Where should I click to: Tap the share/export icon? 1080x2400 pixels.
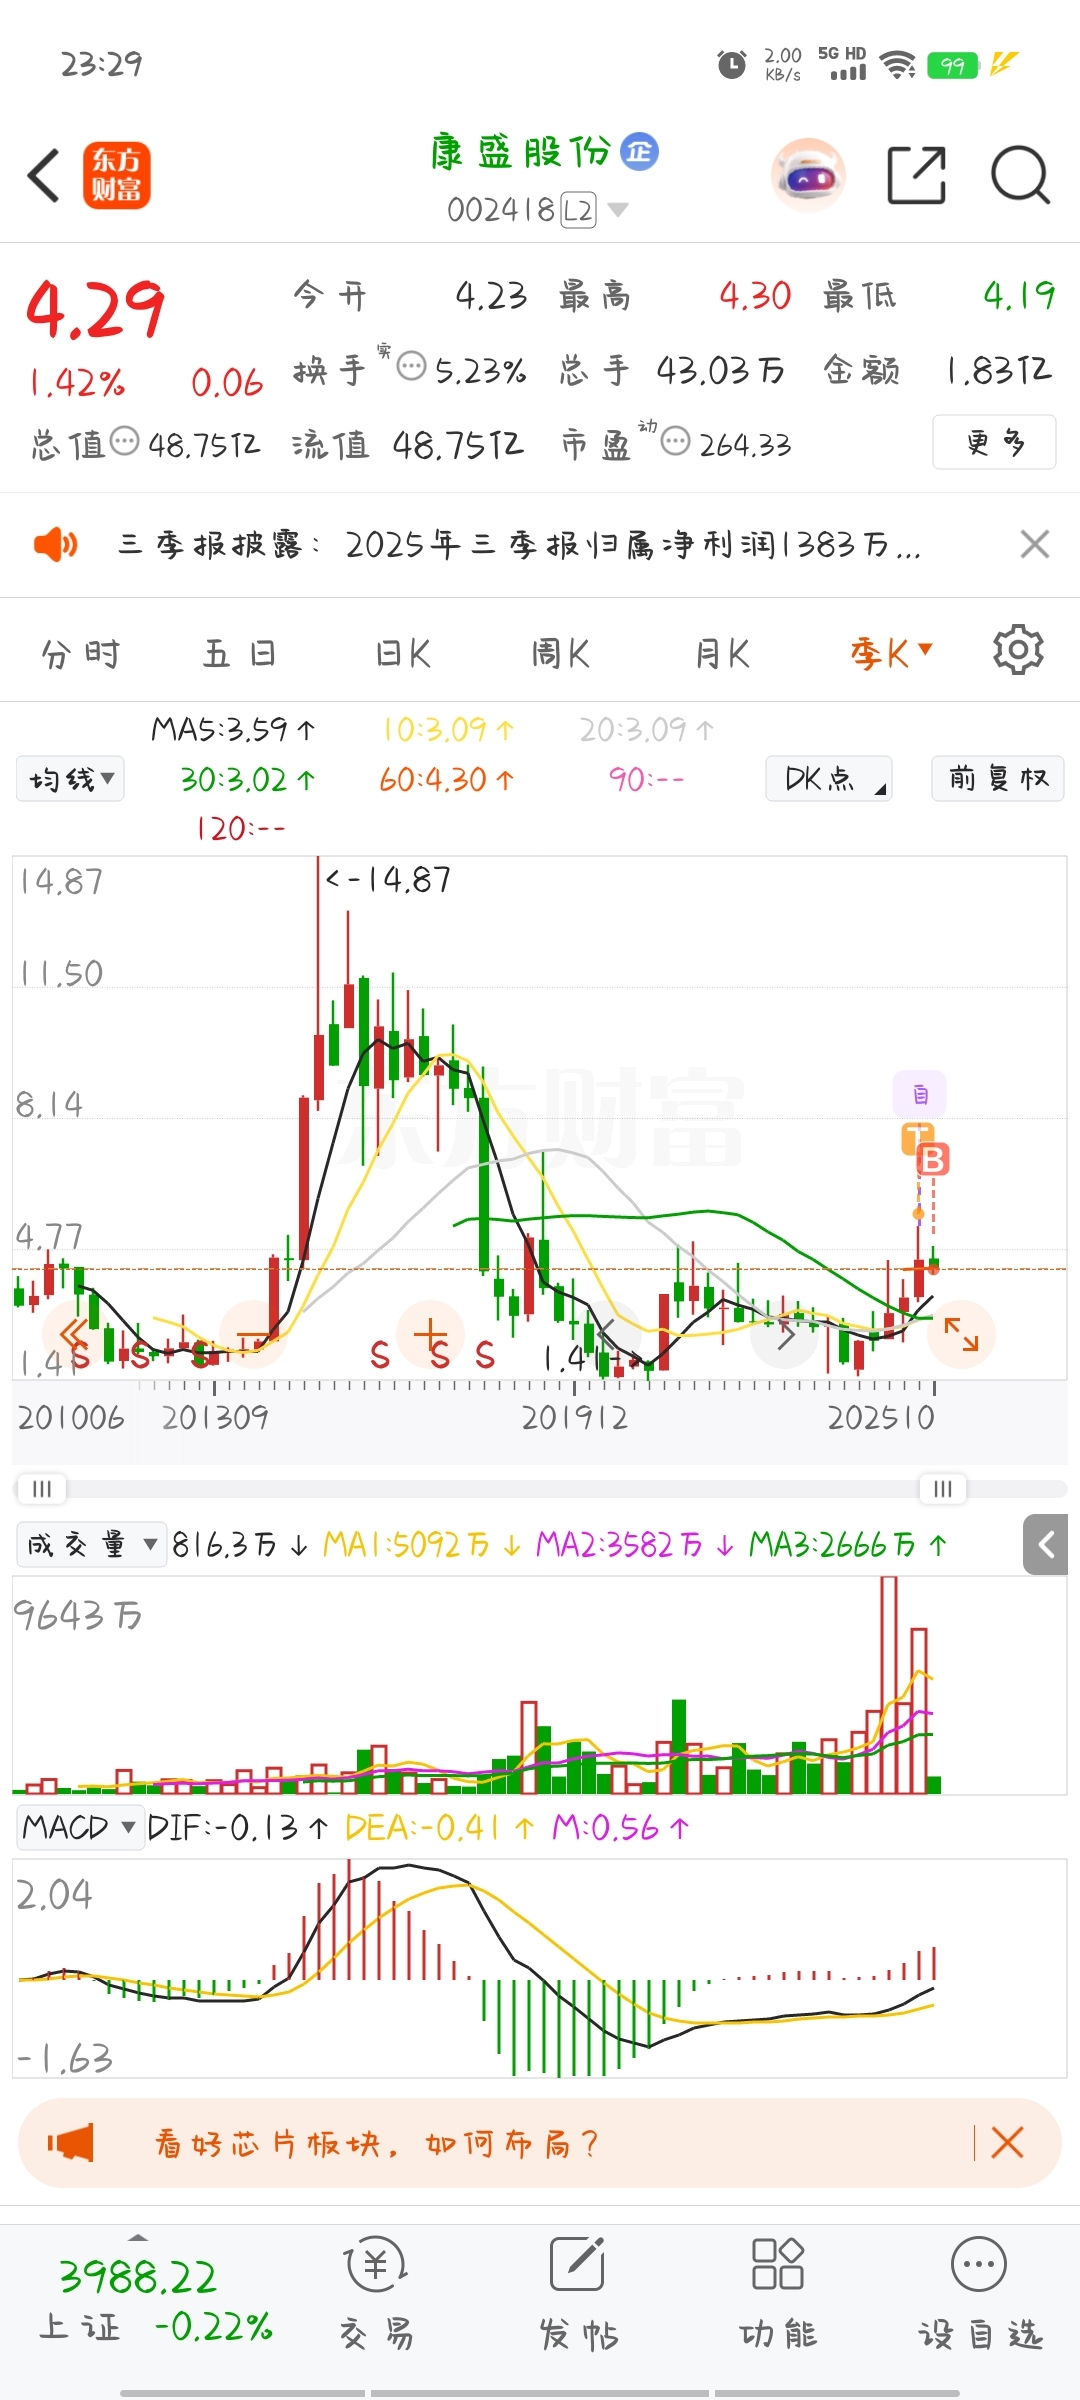[917, 175]
